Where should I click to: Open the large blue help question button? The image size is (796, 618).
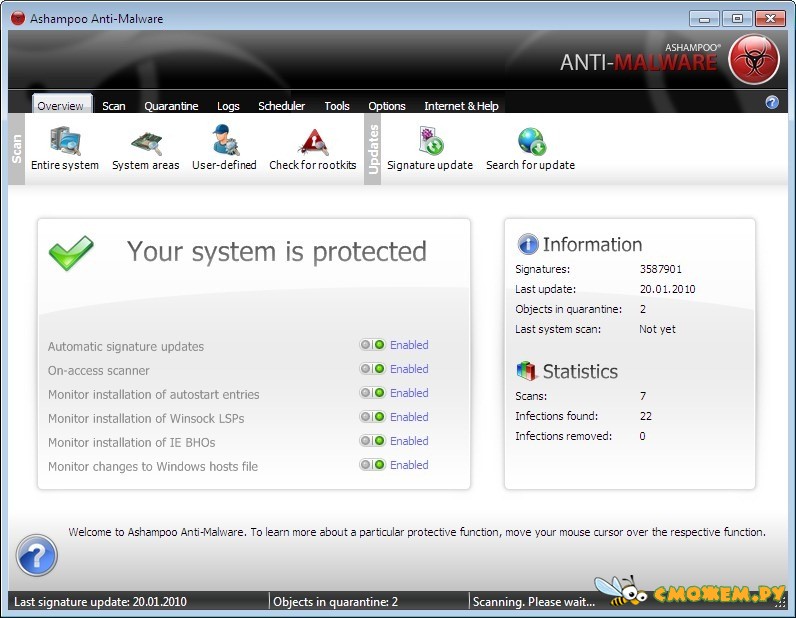37,555
